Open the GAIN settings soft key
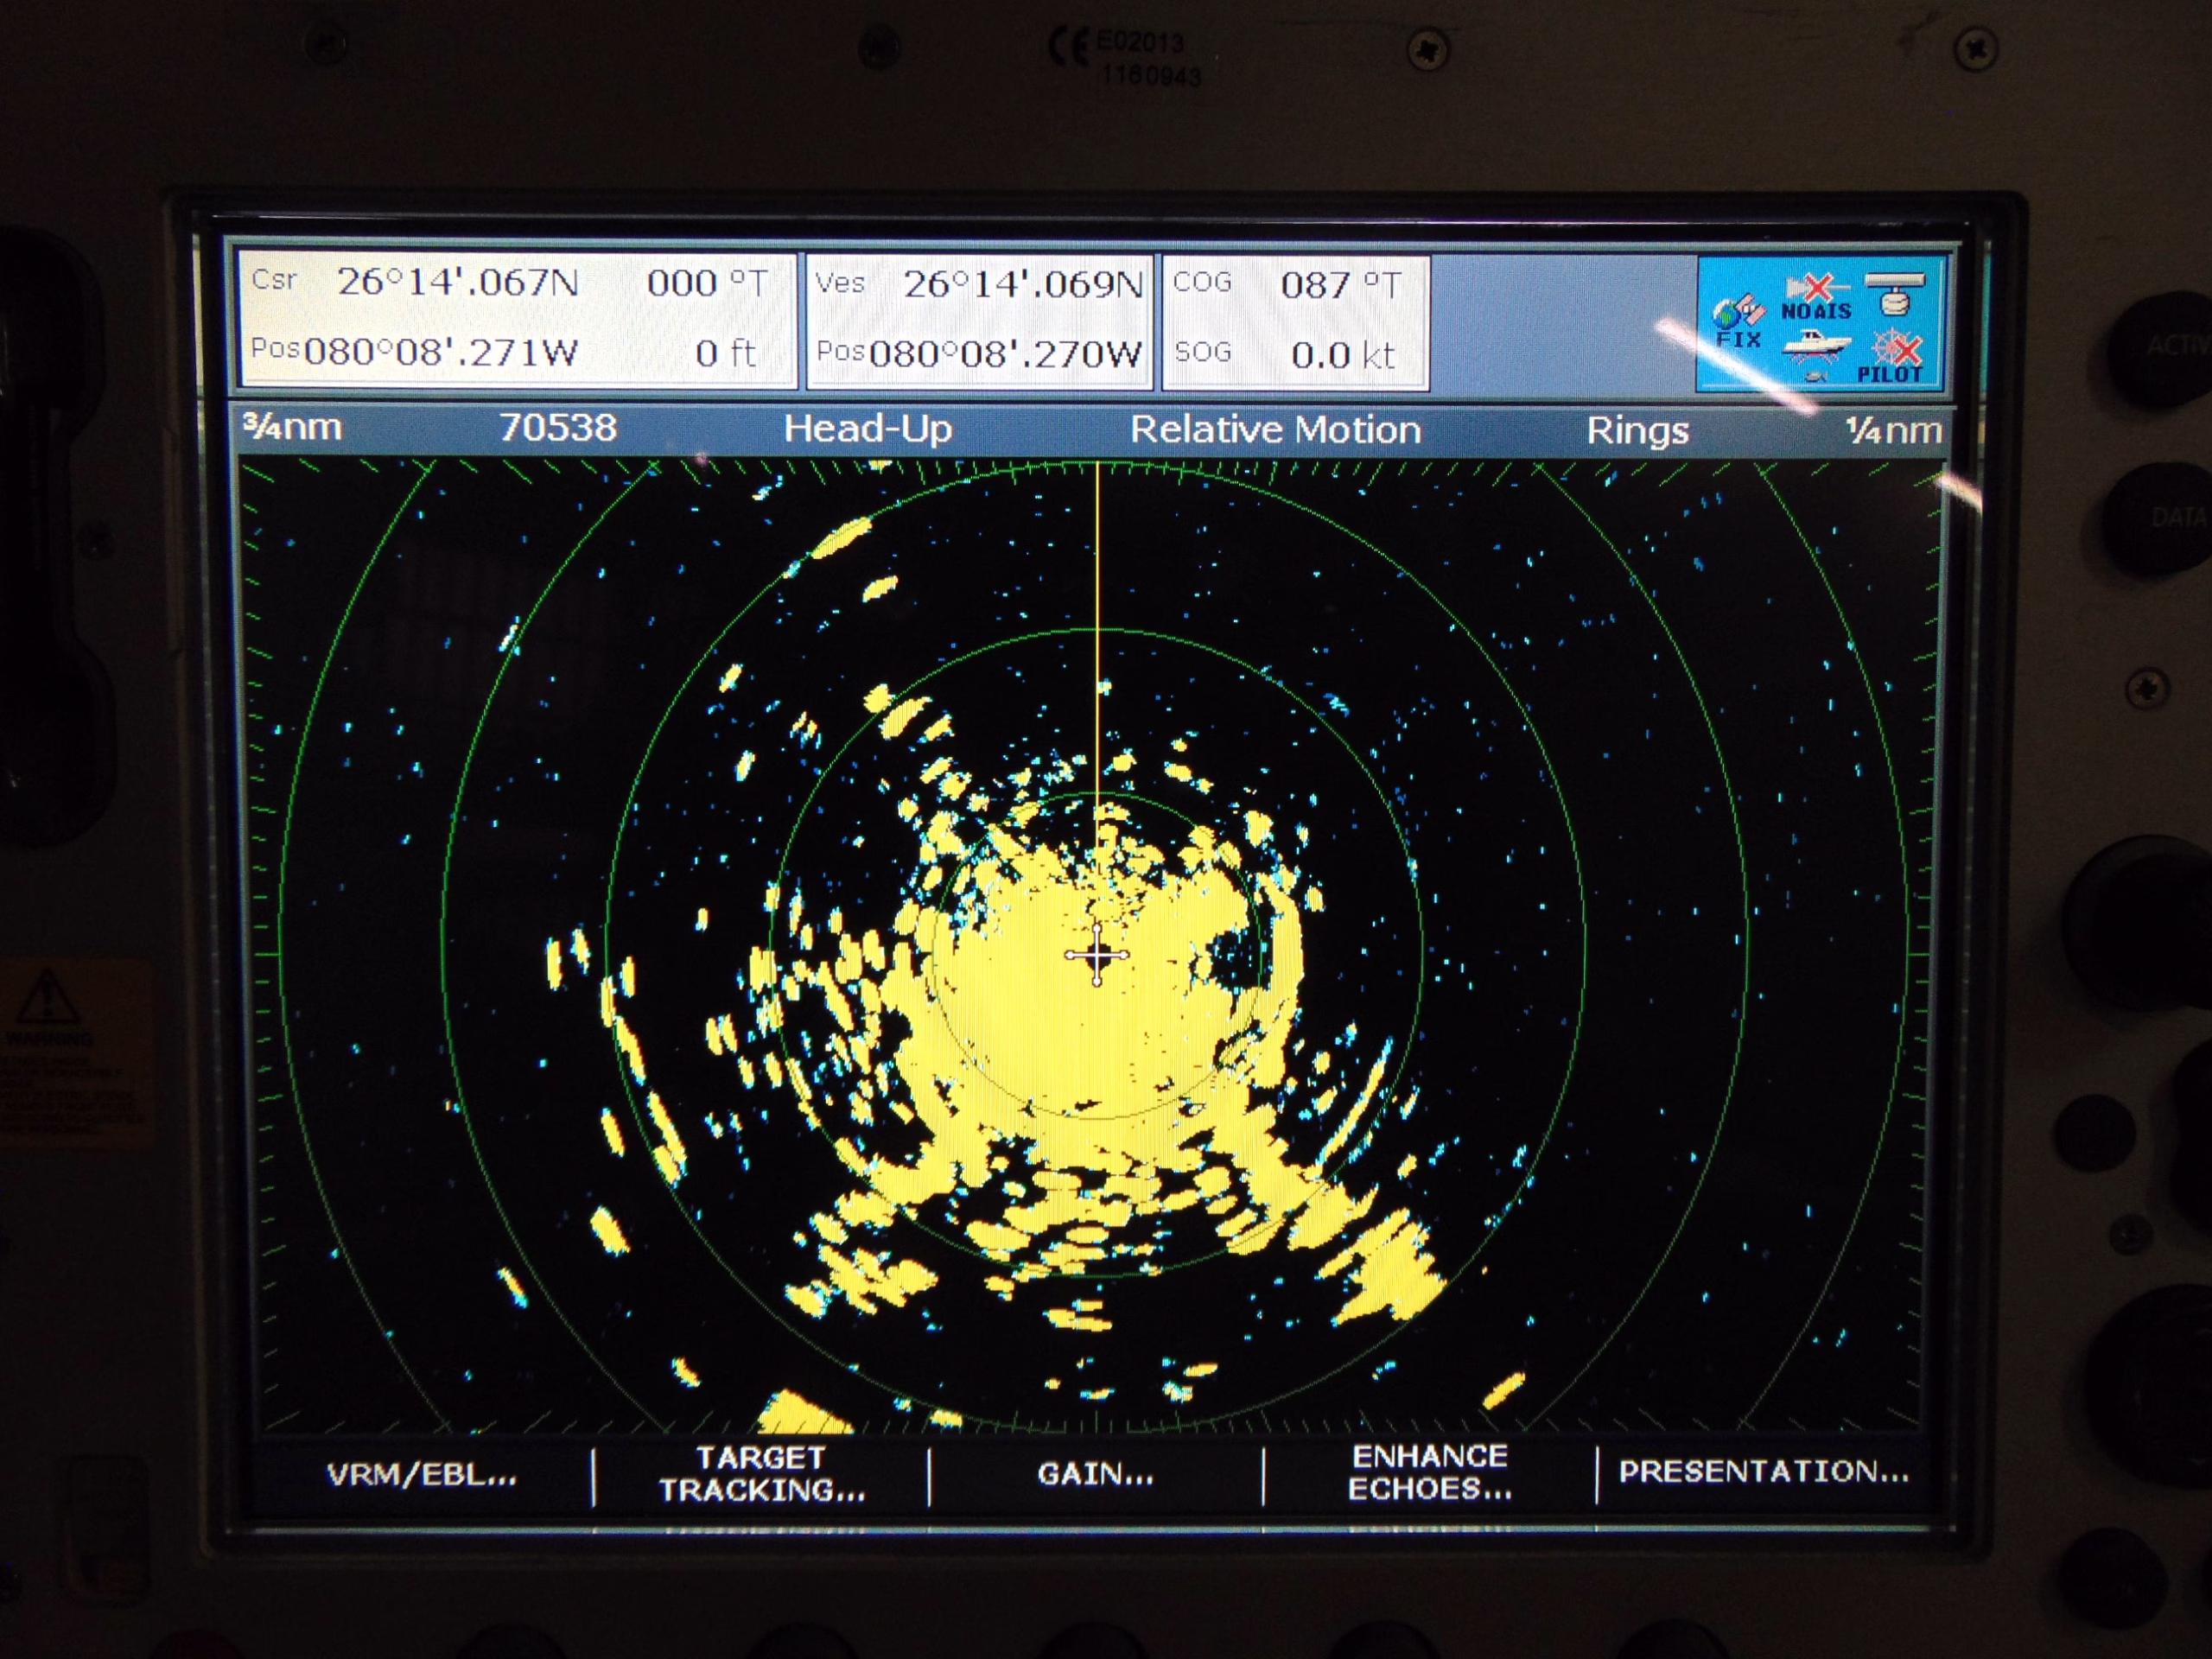 [x=1095, y=1474]
